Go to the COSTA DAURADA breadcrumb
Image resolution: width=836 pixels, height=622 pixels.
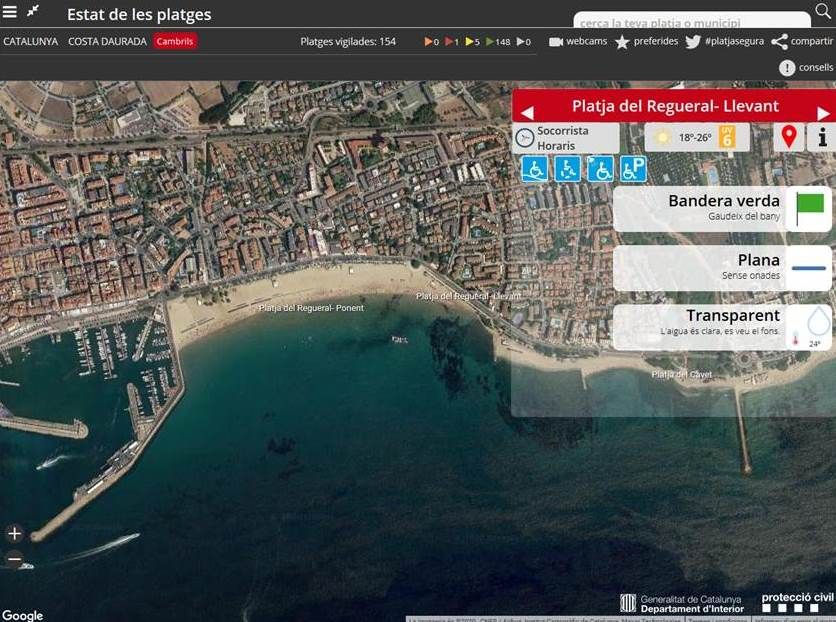[x=107, y=41]
